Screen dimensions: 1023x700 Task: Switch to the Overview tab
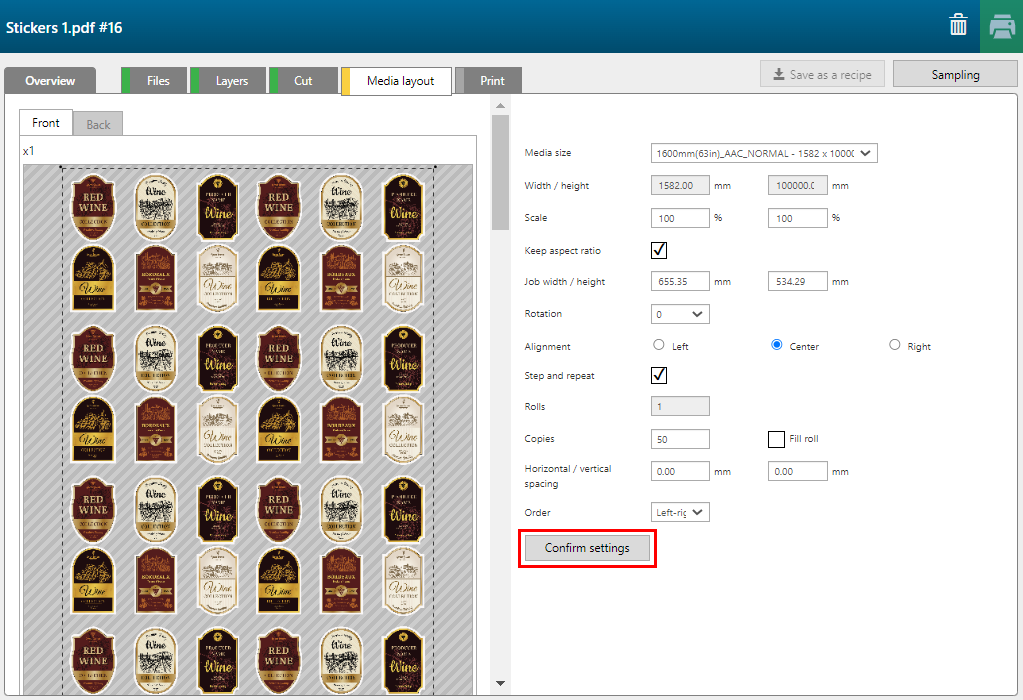click(x=50, y=81)
